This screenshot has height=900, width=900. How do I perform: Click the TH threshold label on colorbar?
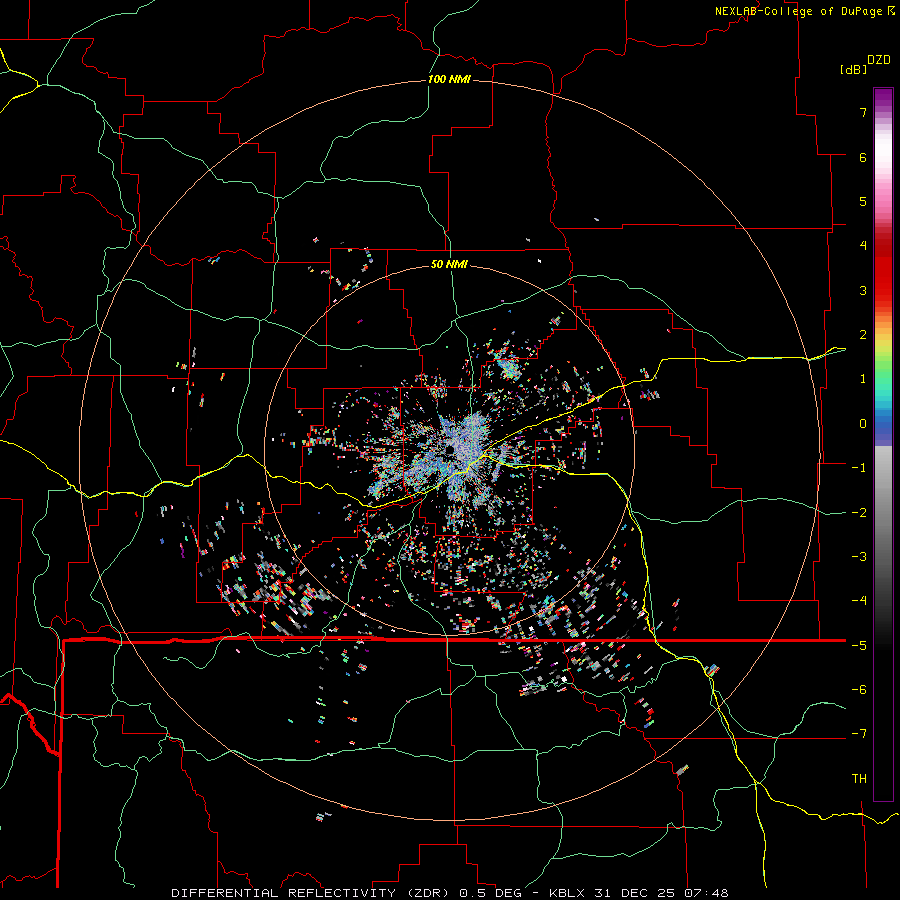tap(859, 779)
